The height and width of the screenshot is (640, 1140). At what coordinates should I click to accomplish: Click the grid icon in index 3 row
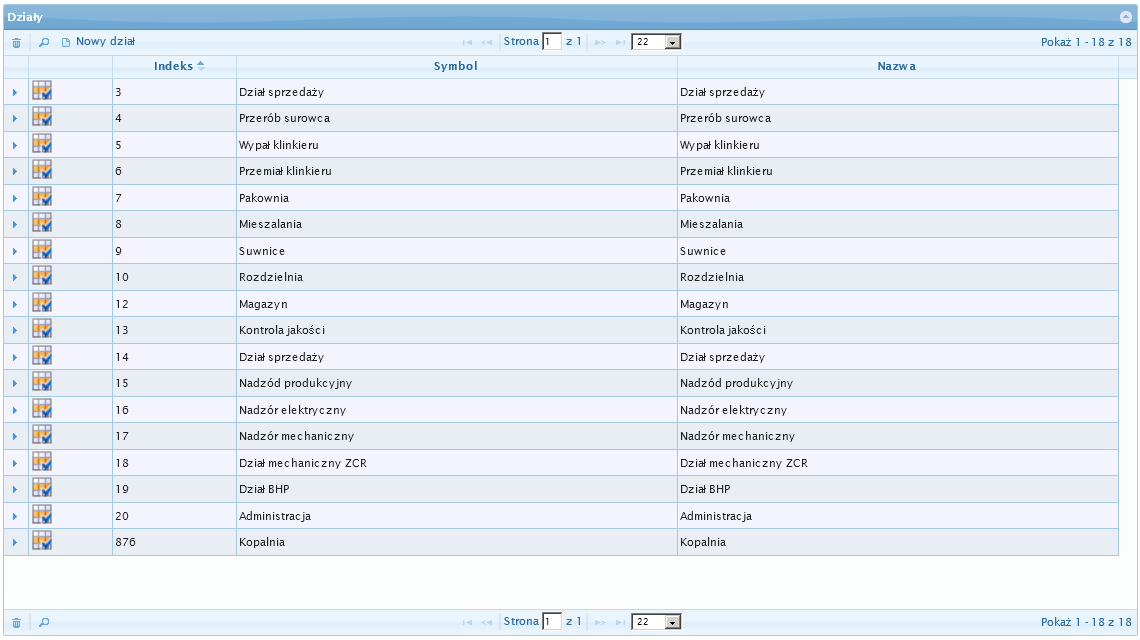[x=42, y=91]
